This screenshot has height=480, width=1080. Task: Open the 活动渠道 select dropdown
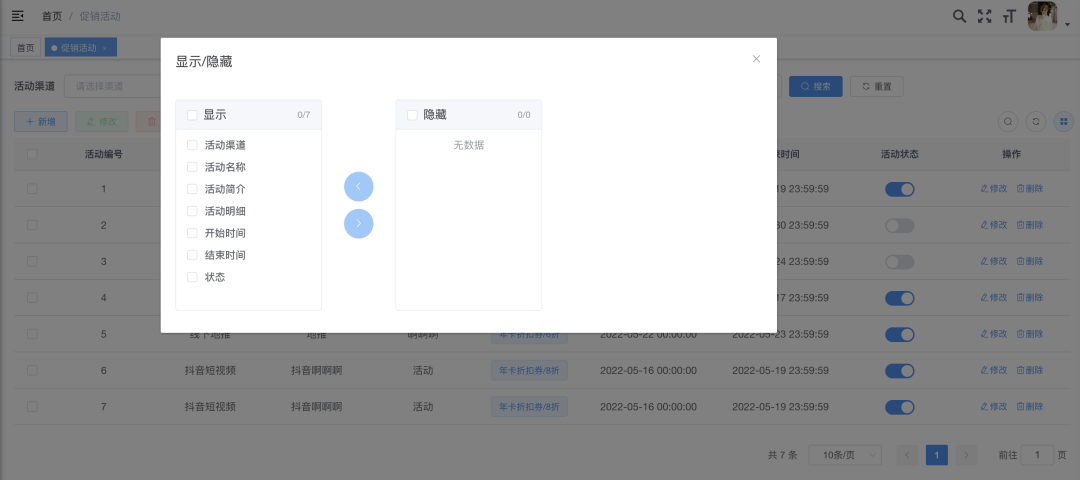(112, 86)
